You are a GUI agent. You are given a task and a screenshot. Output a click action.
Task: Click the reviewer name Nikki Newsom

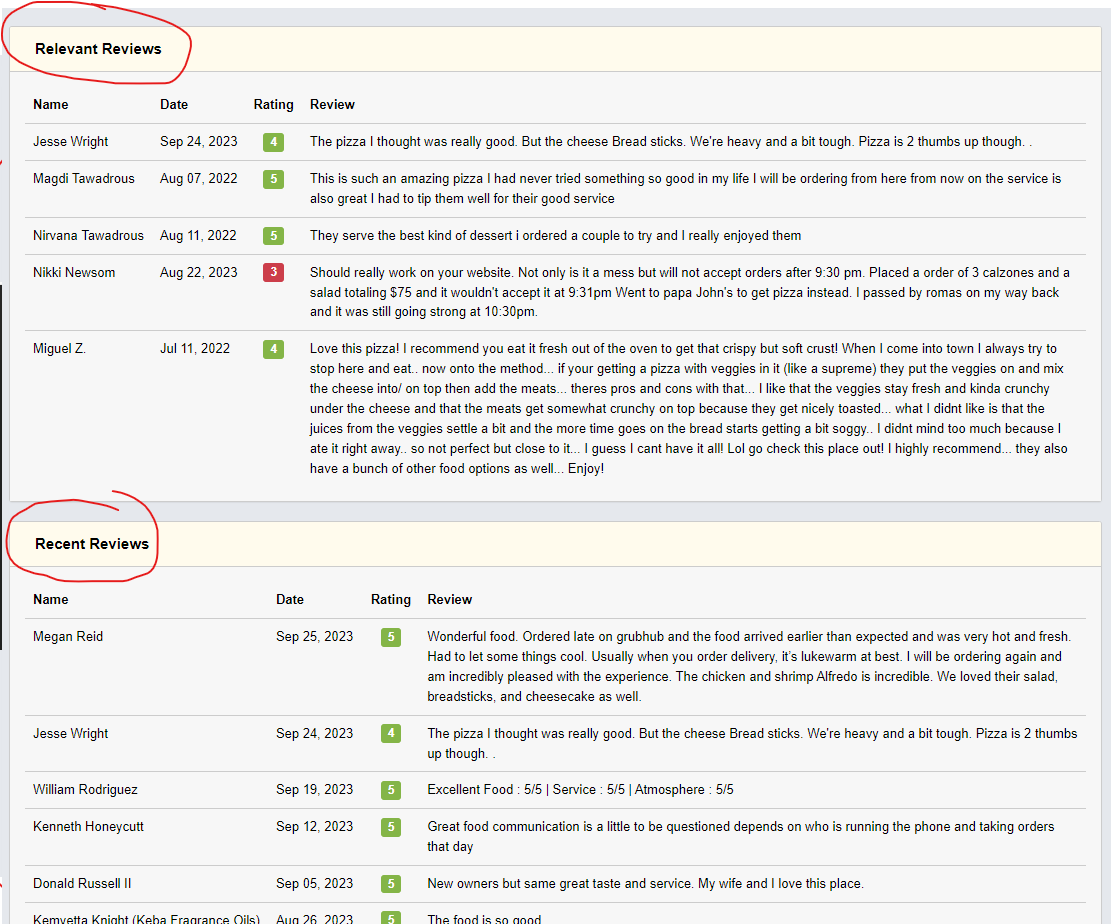(x=74, y=273)
